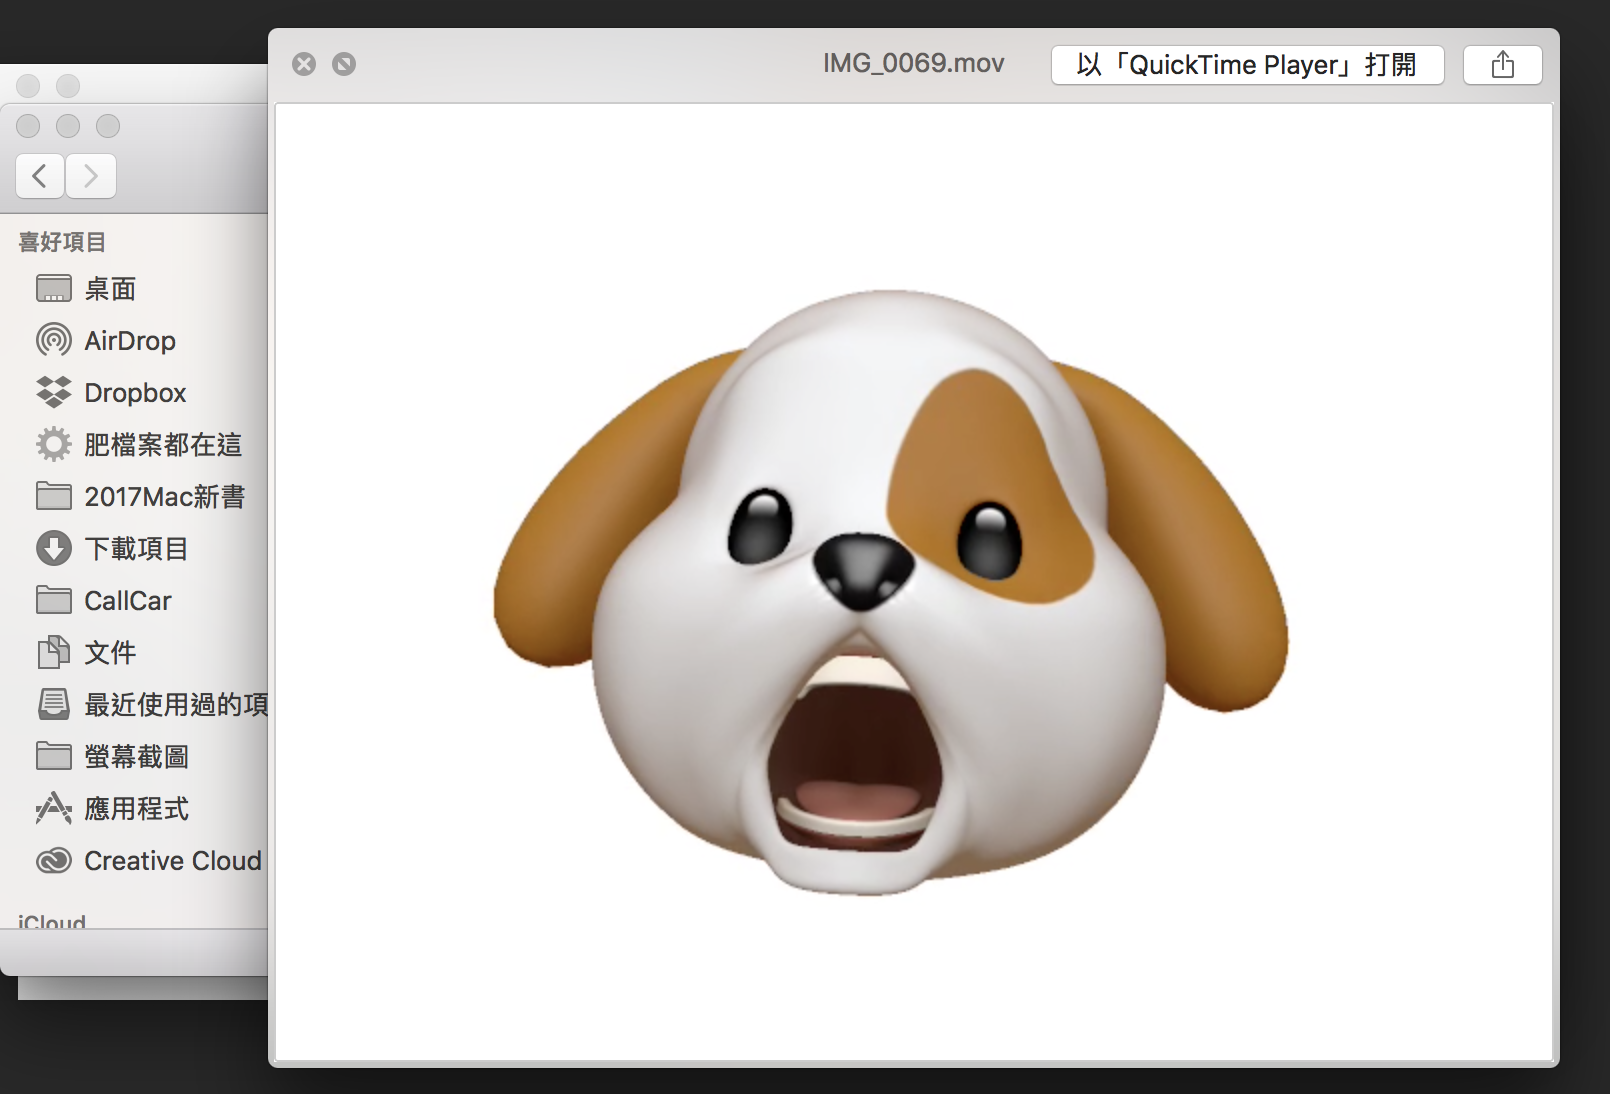Viewport: 1610px width, 1094px height.
Task: Select the CallCar folder icon in sidebar
Action: 54,600
